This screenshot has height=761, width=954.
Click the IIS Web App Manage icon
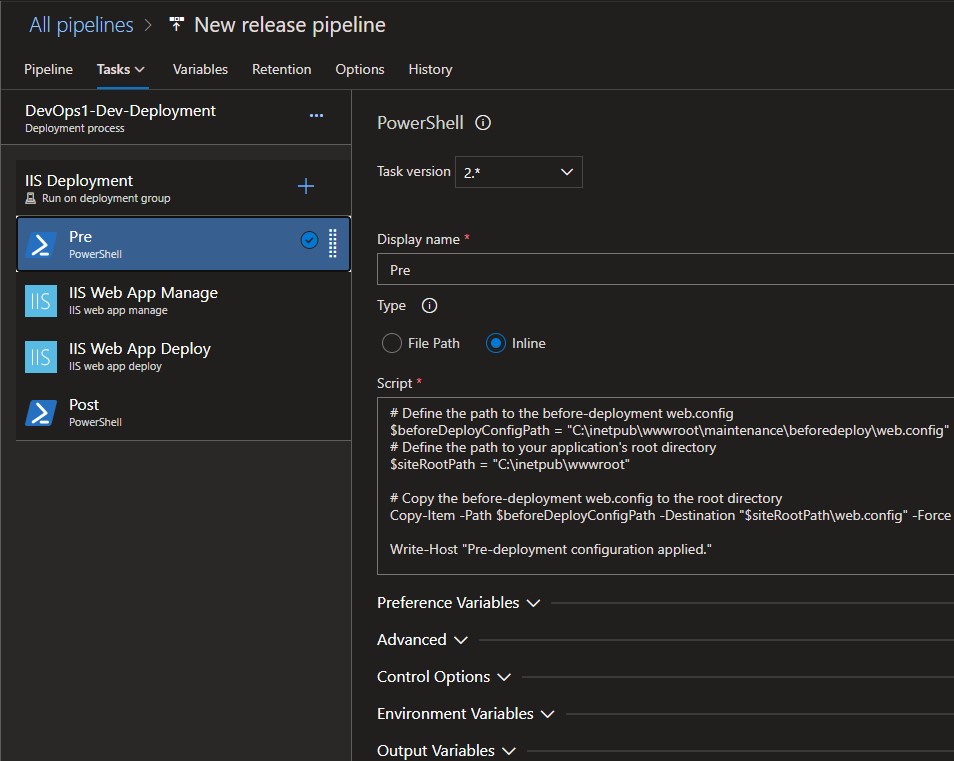41,301
